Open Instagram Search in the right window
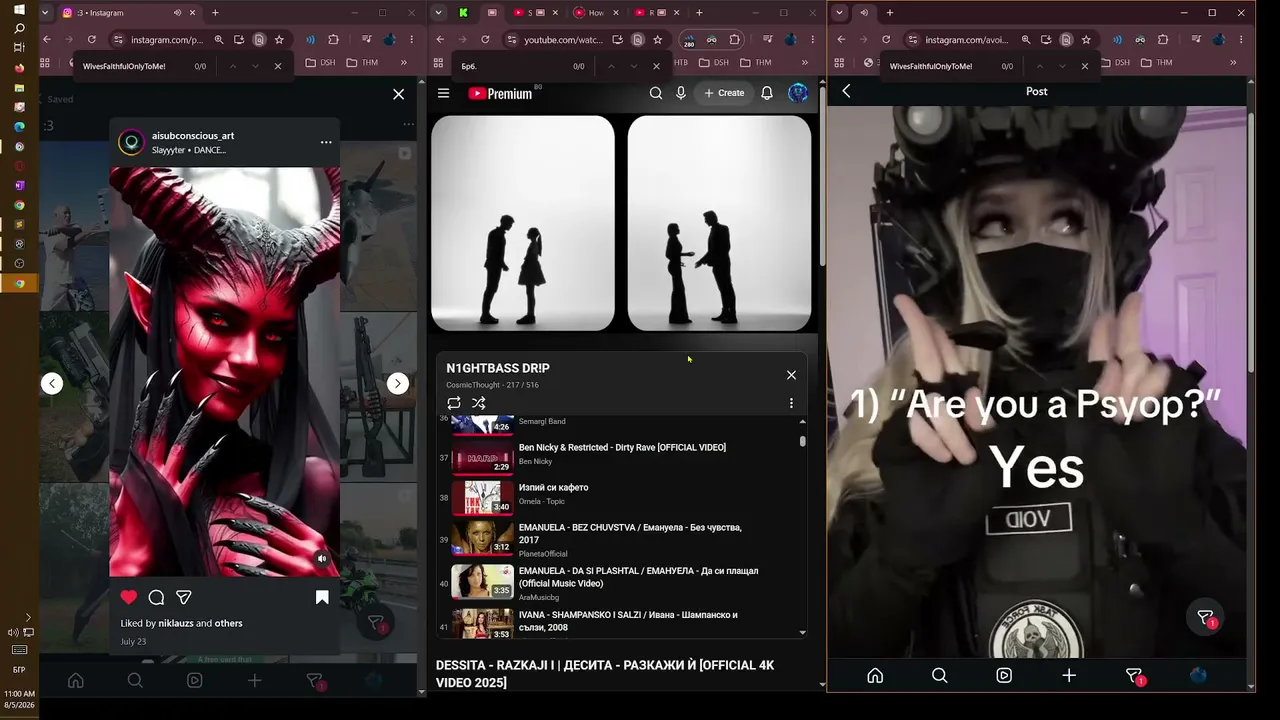This screenshot has width=1280, height=720. (x=940, y=676)
